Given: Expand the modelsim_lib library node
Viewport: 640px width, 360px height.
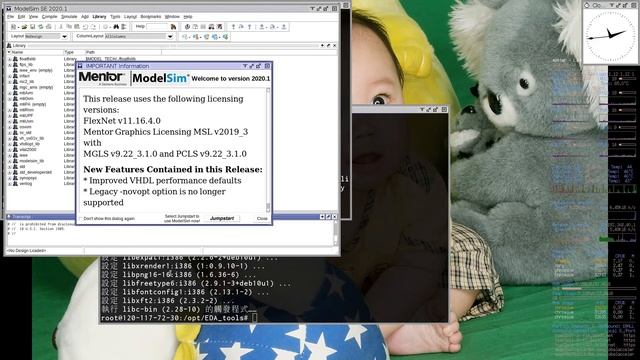Looking at the screenshot, I should pos(9,161).
